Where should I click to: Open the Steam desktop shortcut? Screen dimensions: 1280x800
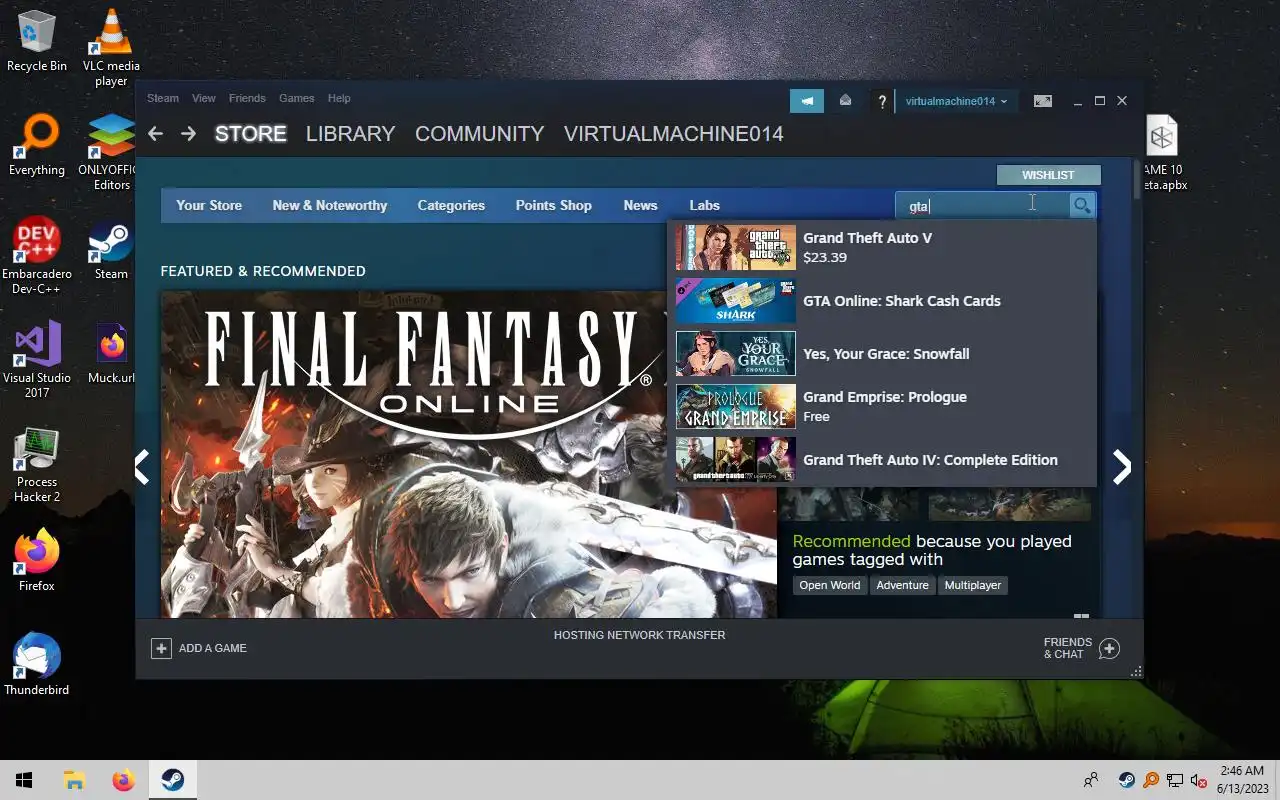point(111,250)
